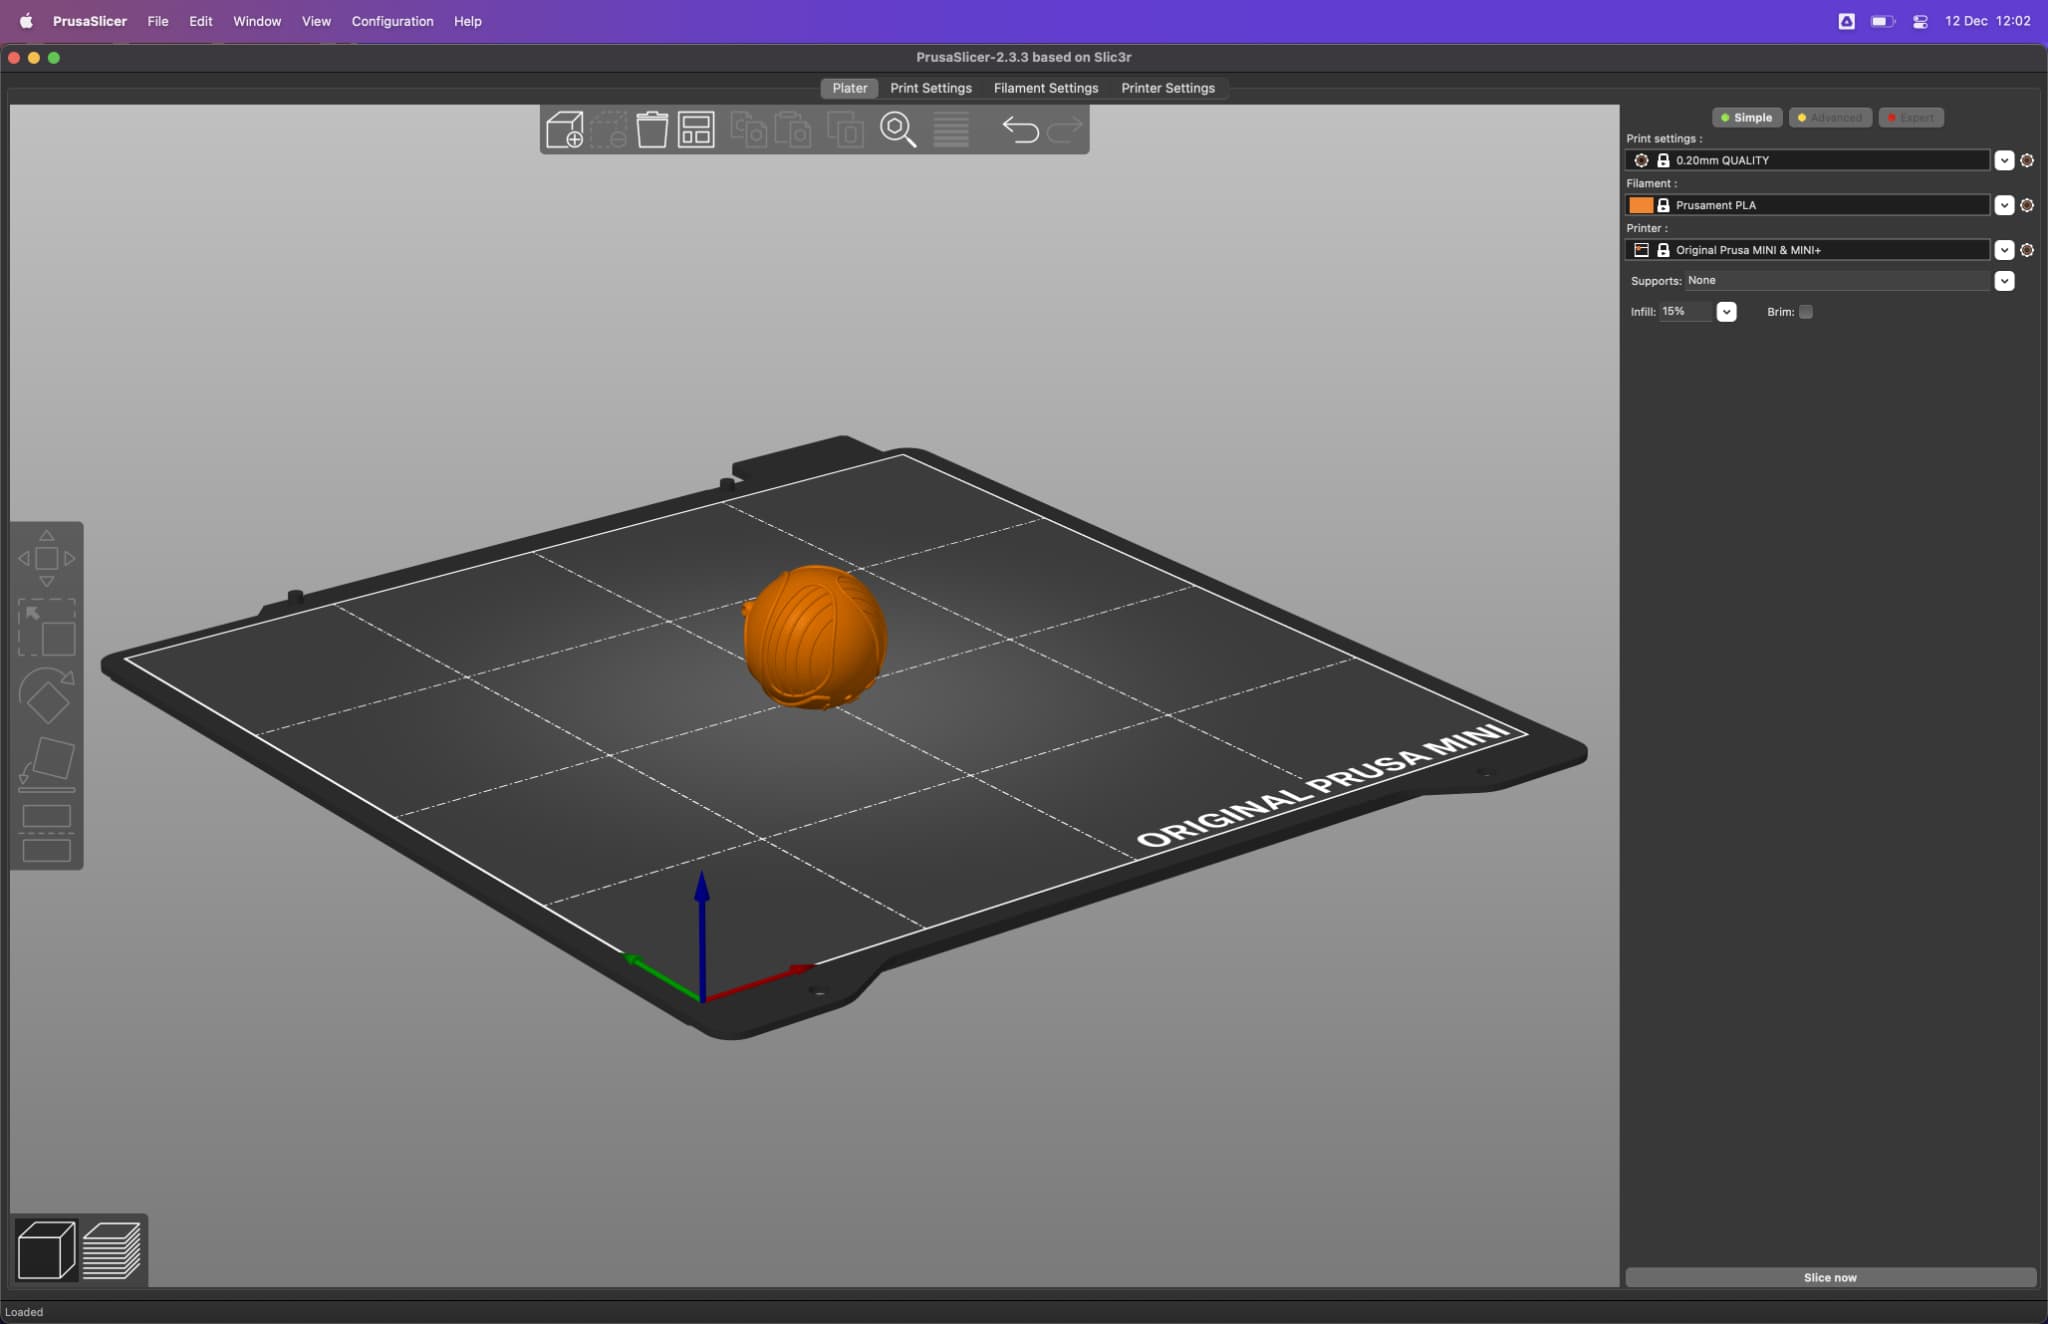Select the Move gizmo tool

tap(46, 558)
